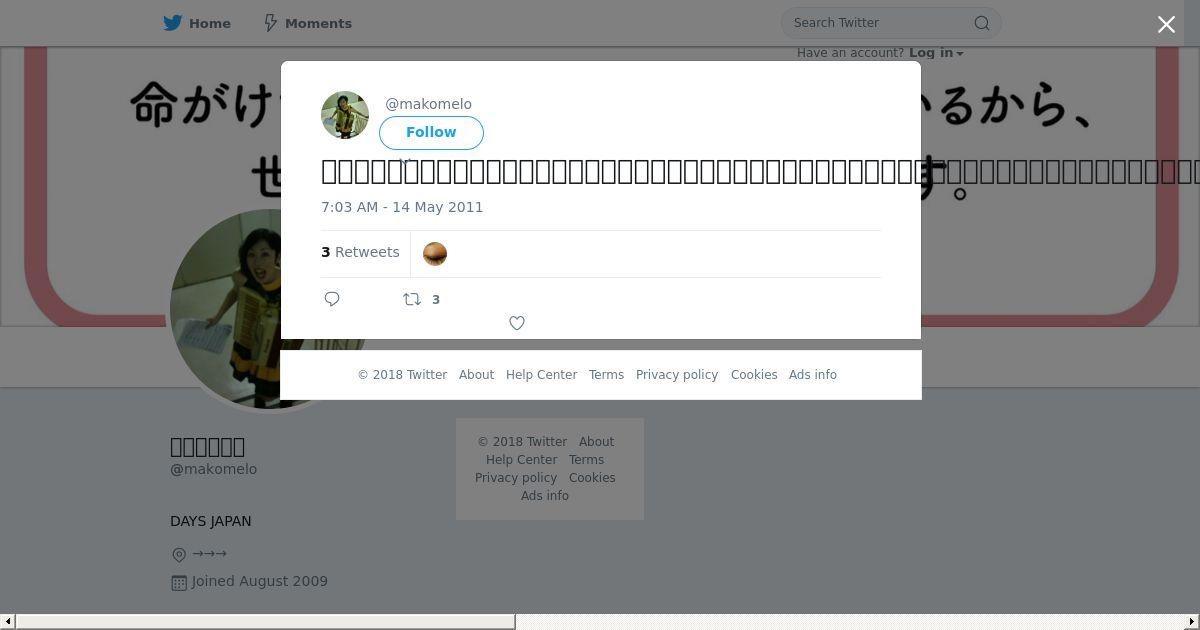Viewport: 1200px width, 630px height.
Task: Click the Twitter bird Home icon
Action: tap(173, 23)
